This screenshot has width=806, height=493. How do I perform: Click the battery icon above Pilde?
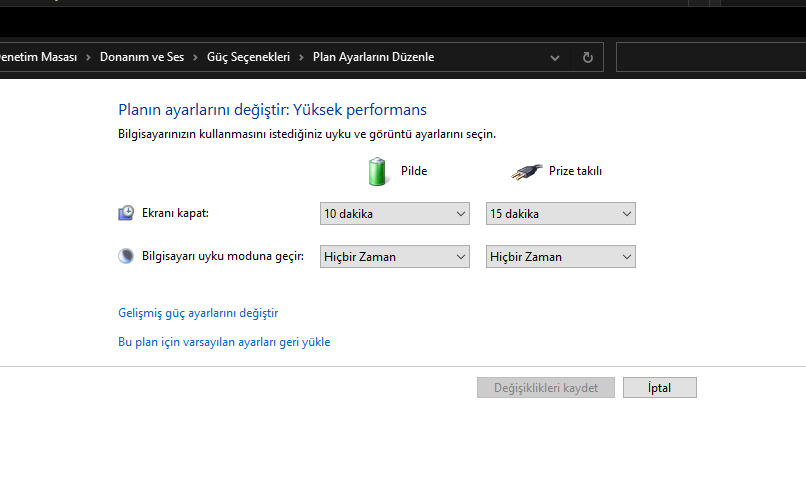click(x=377, y=171)
